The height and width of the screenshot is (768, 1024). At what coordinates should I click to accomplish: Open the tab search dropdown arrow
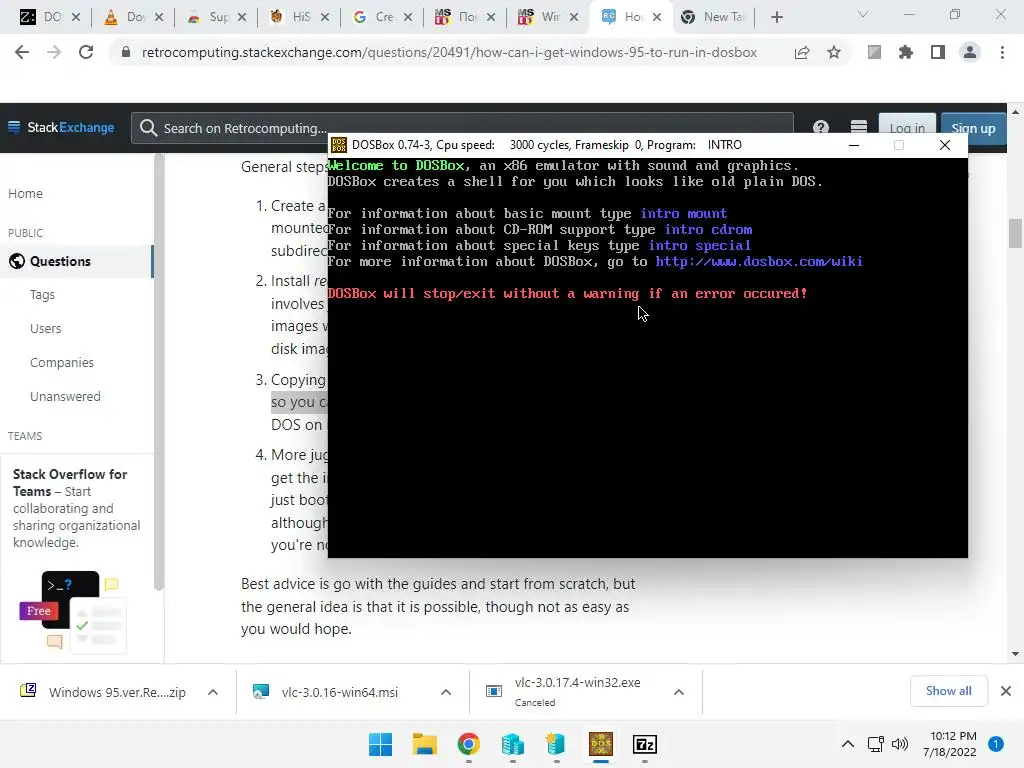(x=863, y=14)
